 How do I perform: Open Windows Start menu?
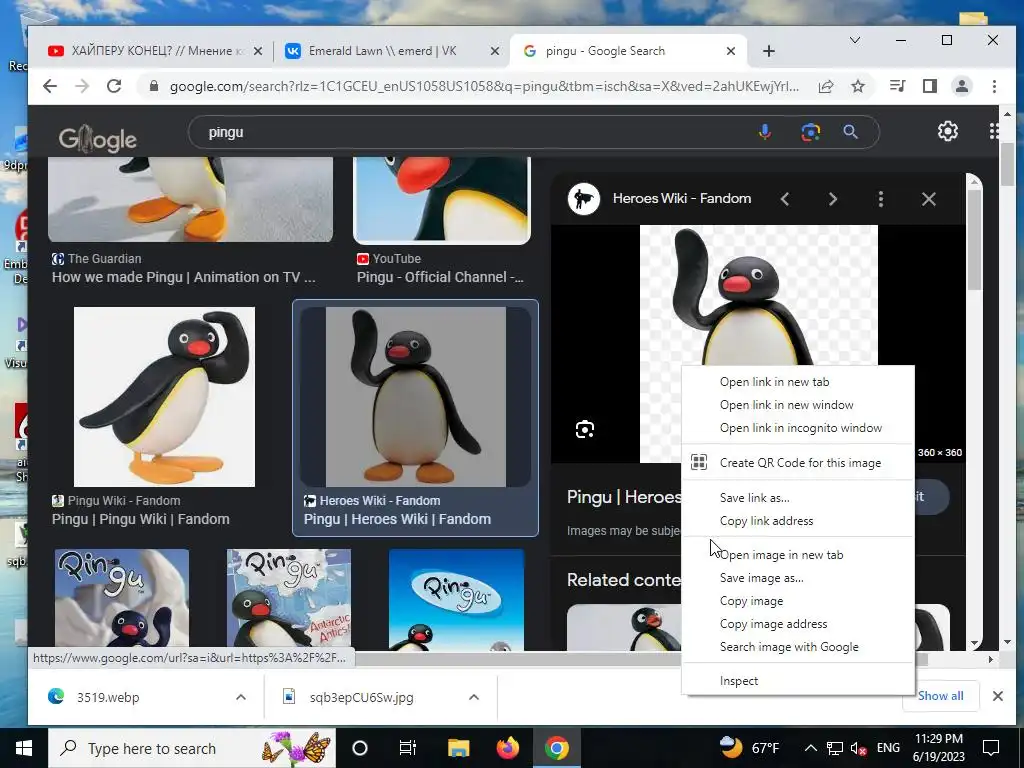[x=24, y=748]
